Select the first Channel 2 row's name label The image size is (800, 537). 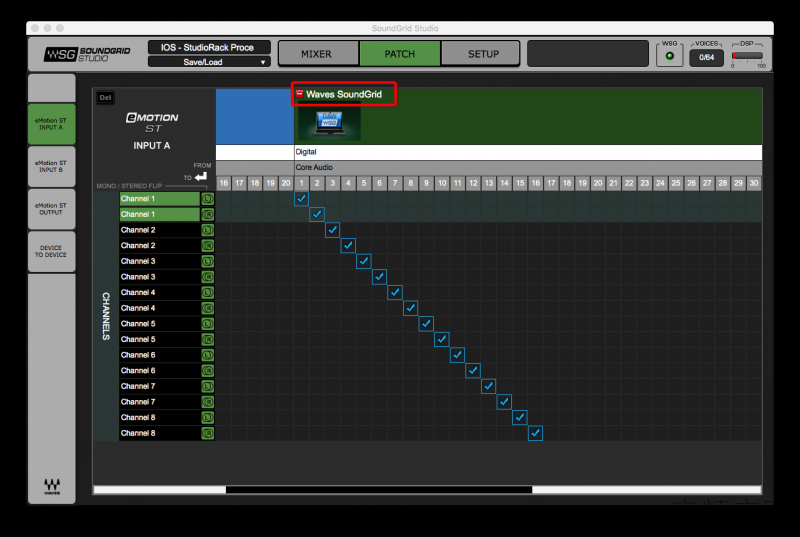160,230
